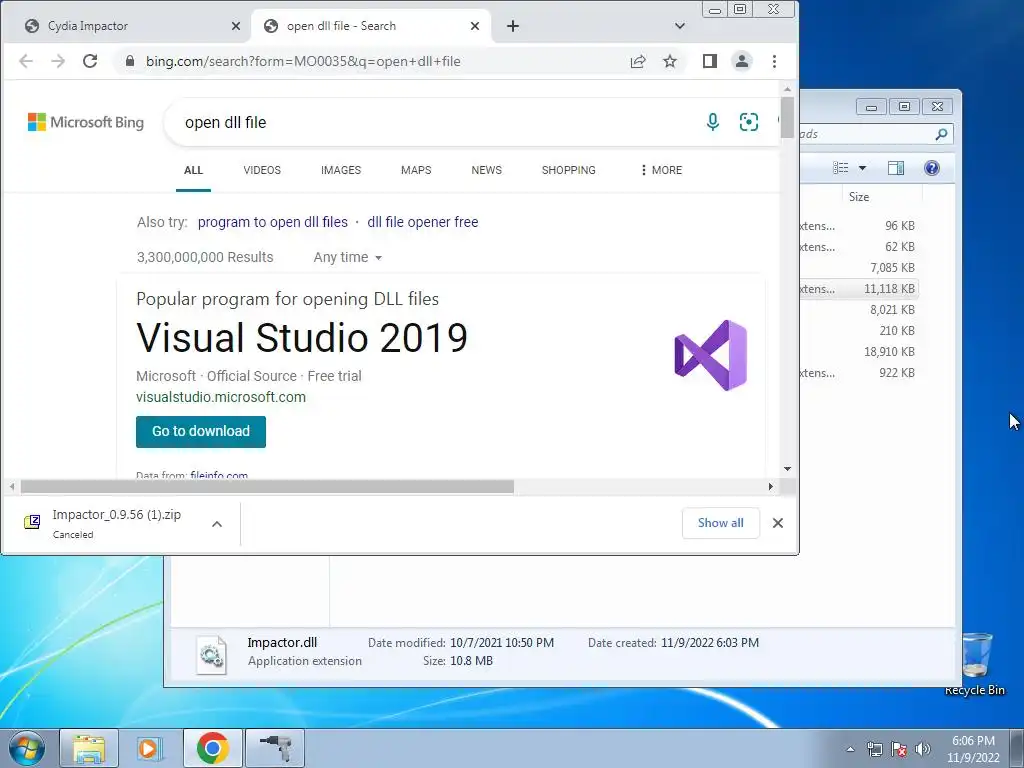Open view options dropdown arrow in Explorer
This screenshot has width=1024, height=768.
pyautogui.click(x=862, y=168)
